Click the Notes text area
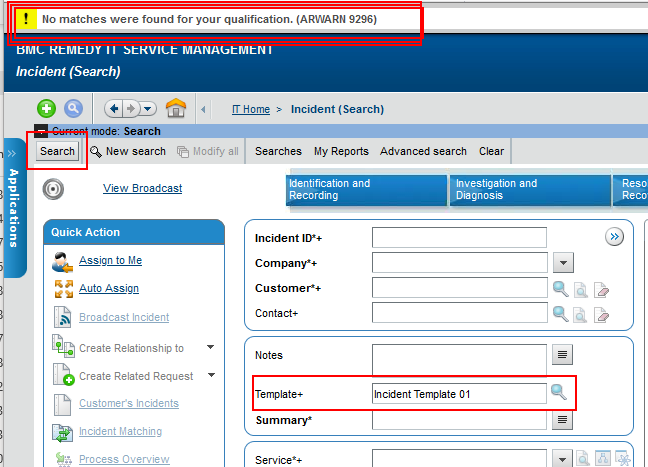This screenshot has height=467, width=648. (x=459, y=360)
